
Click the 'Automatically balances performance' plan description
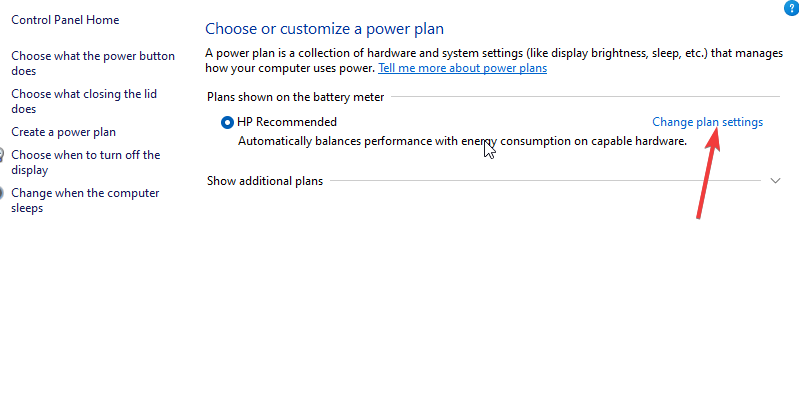click(x=462, y=141)
